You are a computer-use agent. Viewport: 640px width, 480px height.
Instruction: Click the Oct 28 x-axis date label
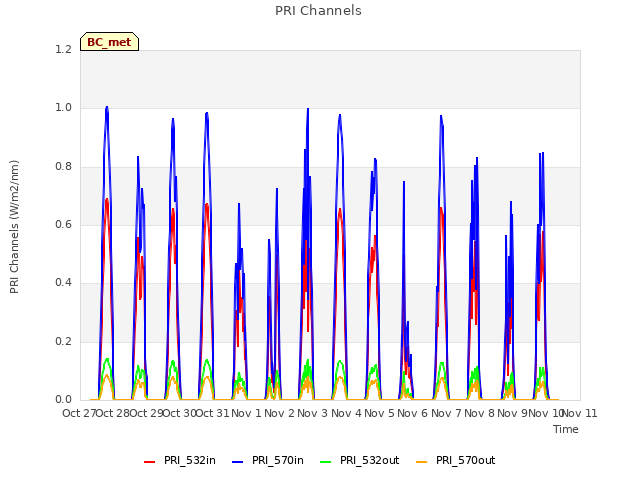pyautogui.click(x=112, y=413)
